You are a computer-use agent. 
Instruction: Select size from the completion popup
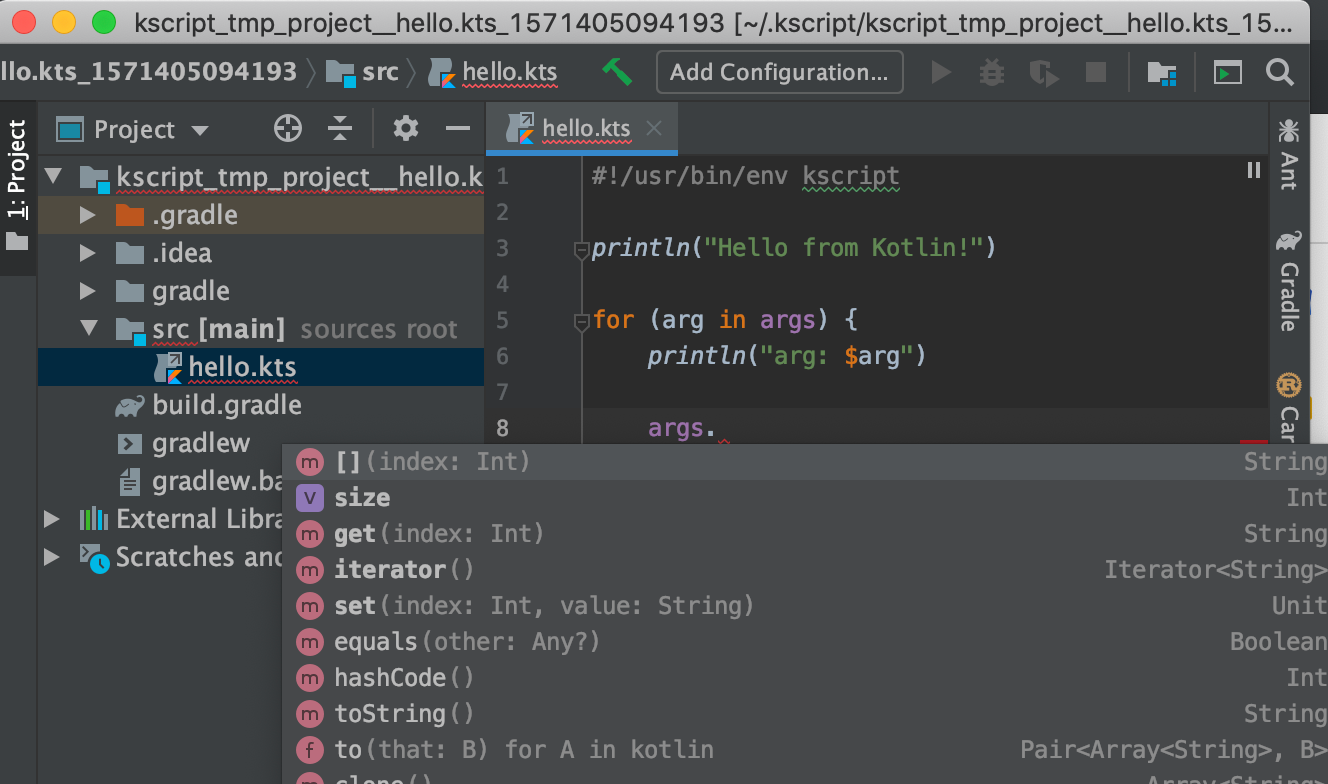362,497
